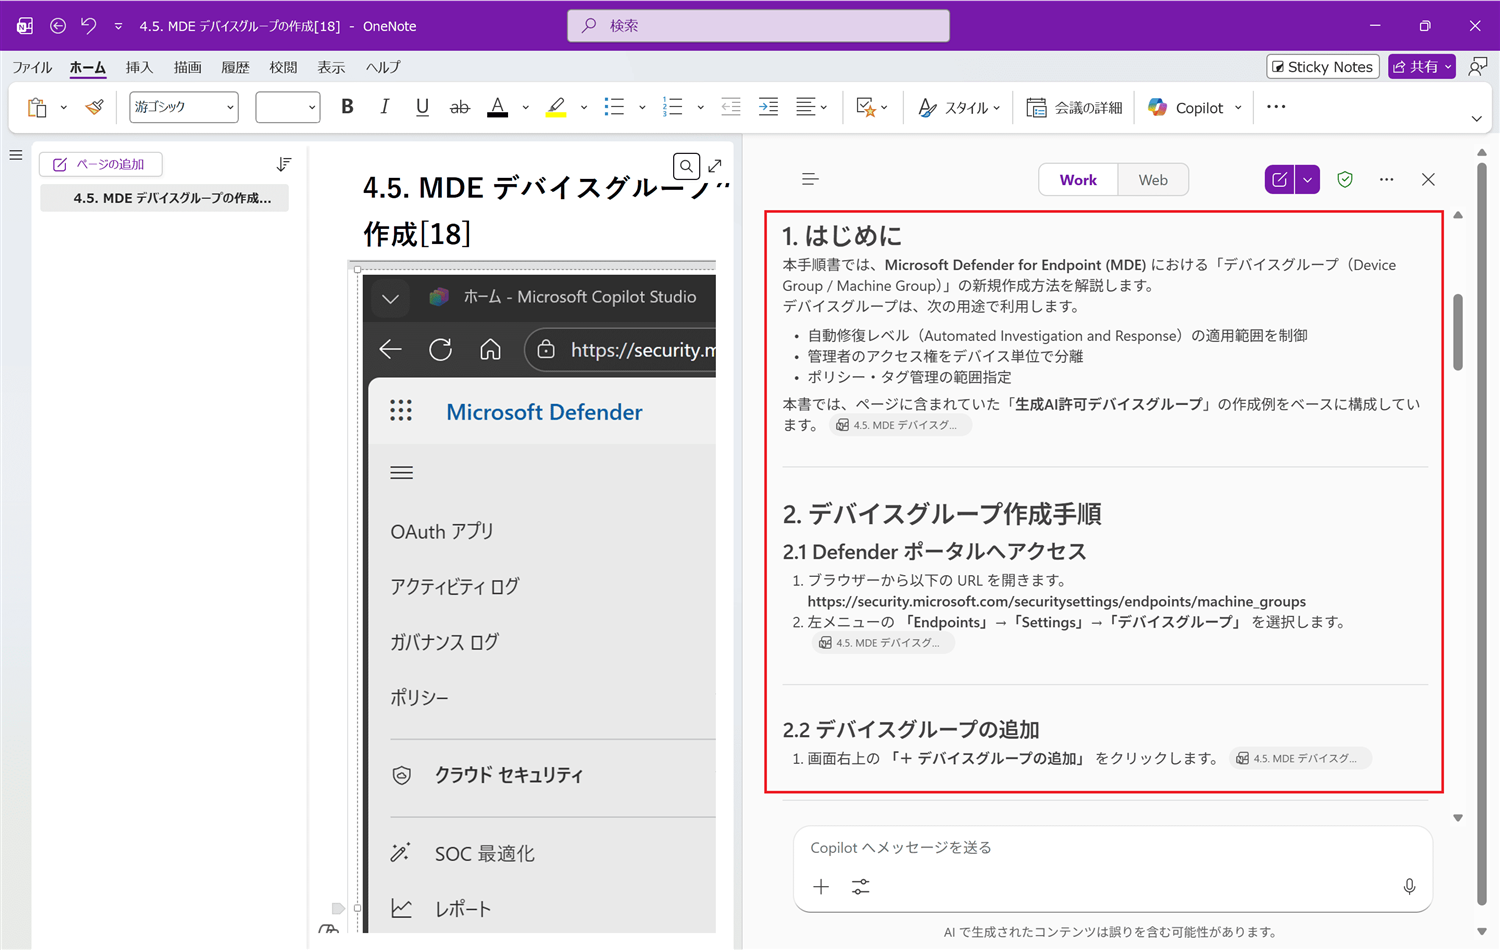The image size is (1500, 950).
Task: Click the OneNote back arrow in title bar
Action: (58, 26)
